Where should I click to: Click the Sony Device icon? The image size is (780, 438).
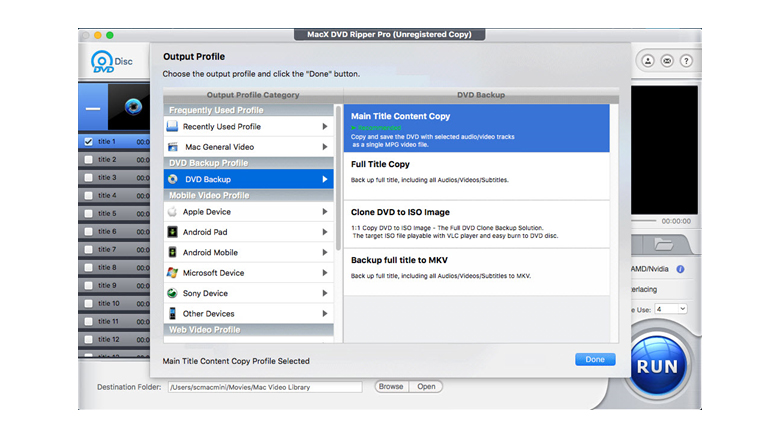click(172, 293)
